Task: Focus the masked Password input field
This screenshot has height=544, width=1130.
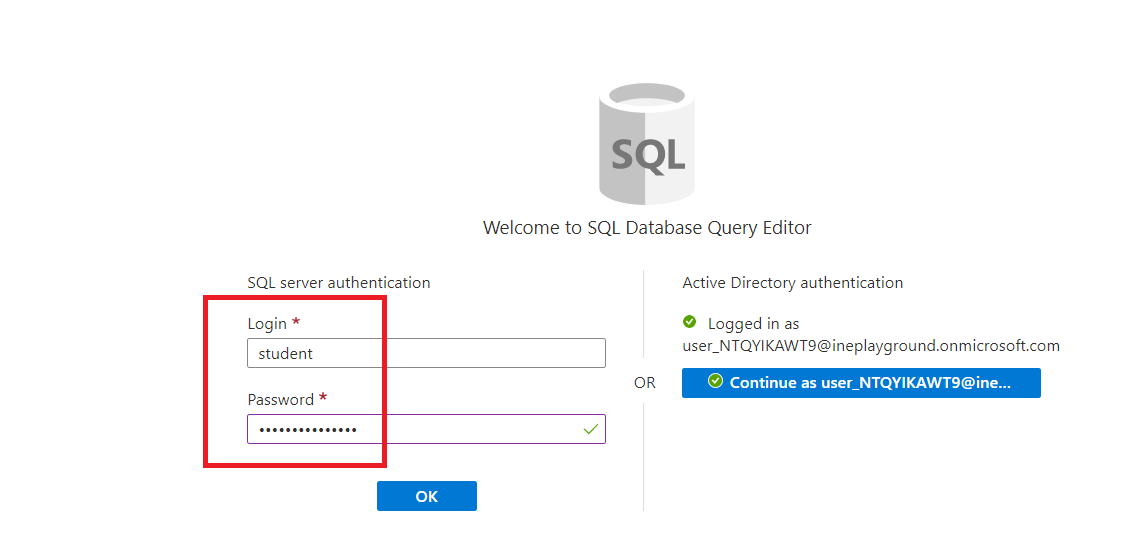Action: tap(410, 429)
